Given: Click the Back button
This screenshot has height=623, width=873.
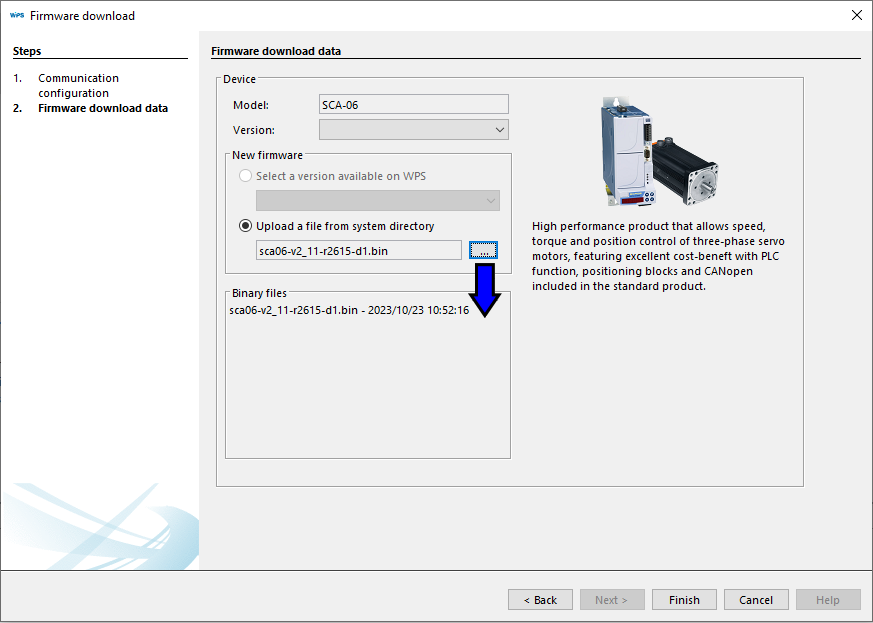Looking at the screenshot, I should (x=540, y=600).
